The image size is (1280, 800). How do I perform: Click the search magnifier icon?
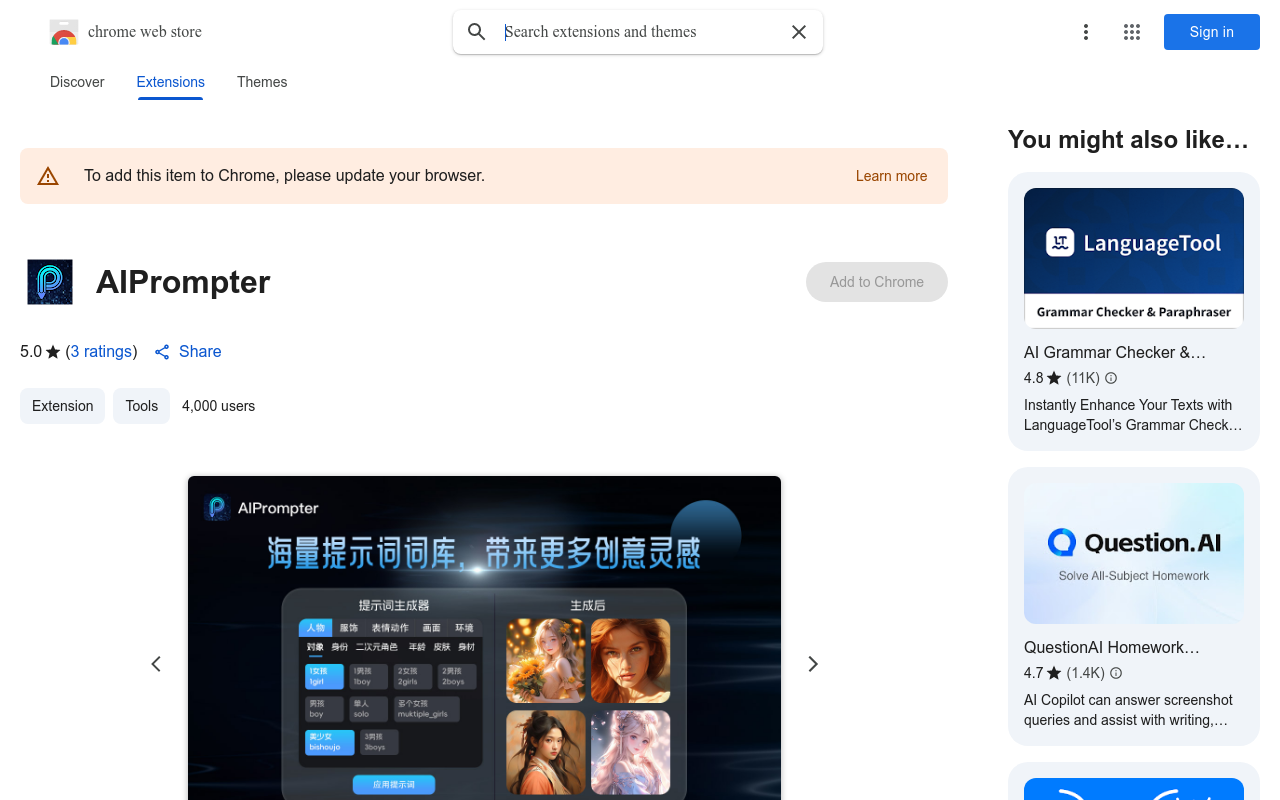pyautogui.click(x=477, y=32)
